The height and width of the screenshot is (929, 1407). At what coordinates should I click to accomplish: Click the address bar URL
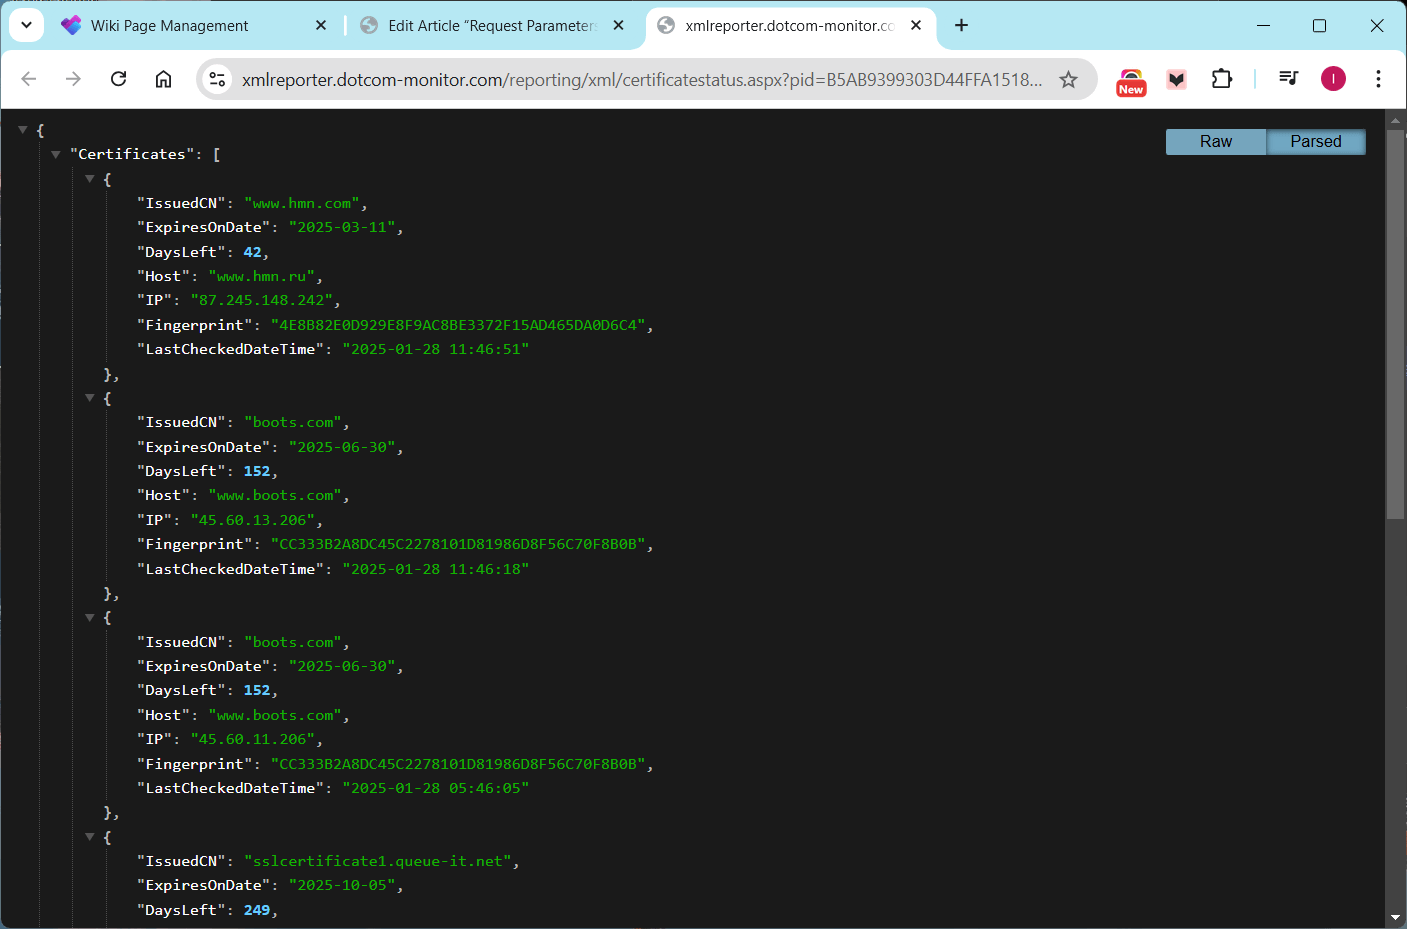point(642,79)
